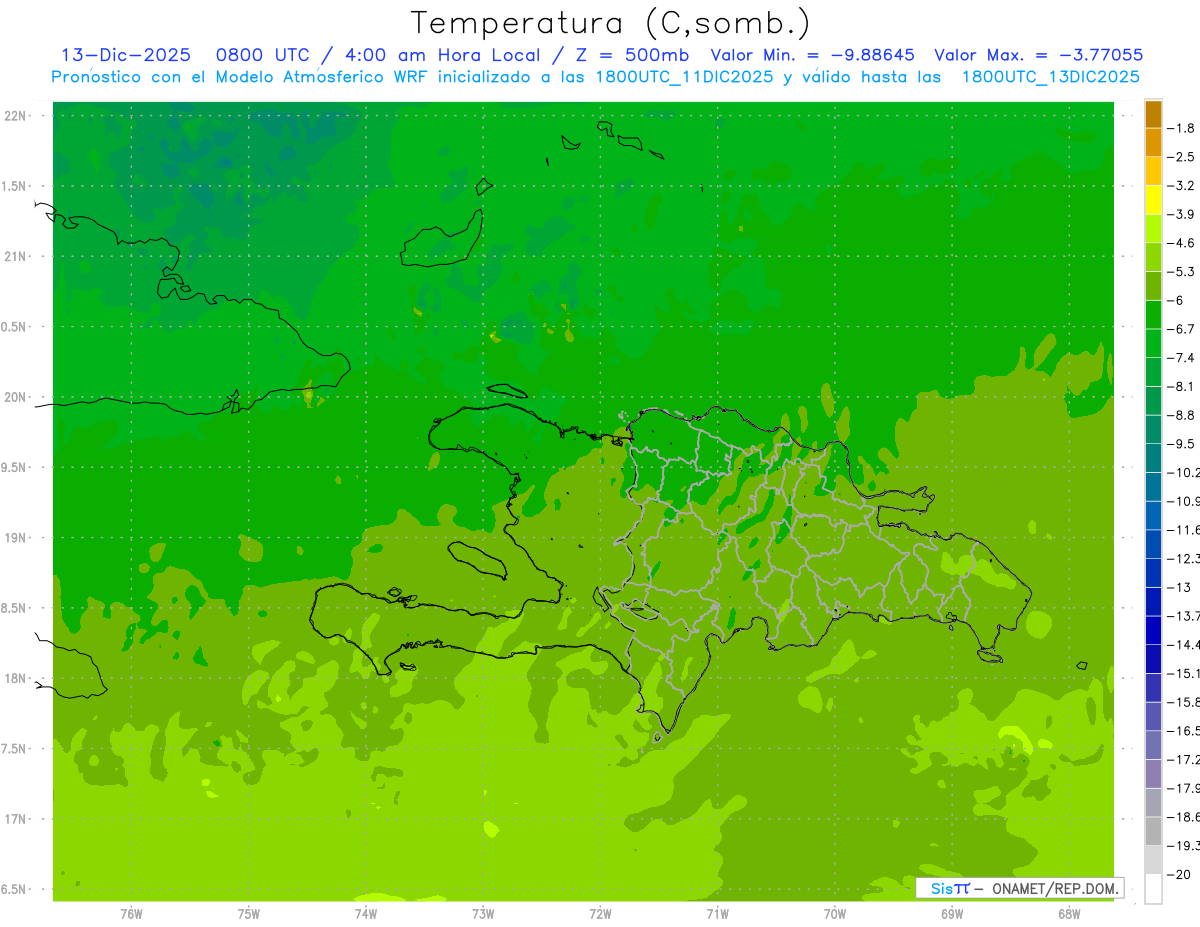Click the '4:00 am Hora Local' text
1200x927 pixels.
pos(443,55)
